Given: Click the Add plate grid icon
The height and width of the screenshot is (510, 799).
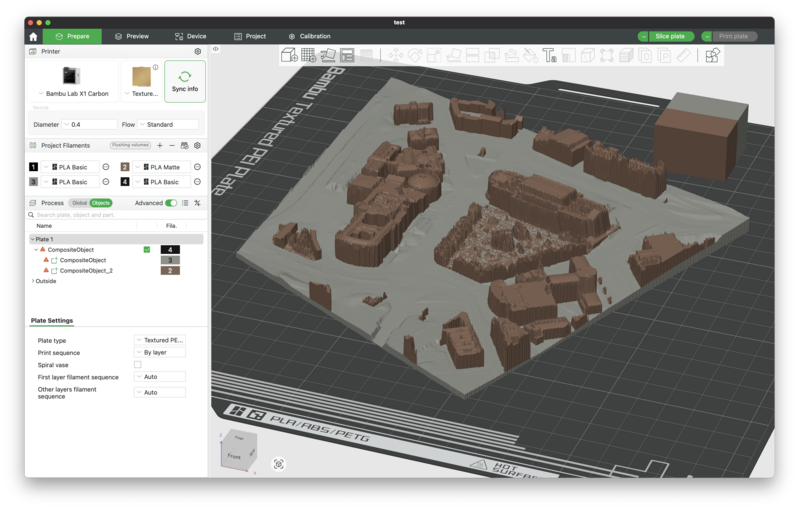Looking at the screenshot, I should 309,55.
